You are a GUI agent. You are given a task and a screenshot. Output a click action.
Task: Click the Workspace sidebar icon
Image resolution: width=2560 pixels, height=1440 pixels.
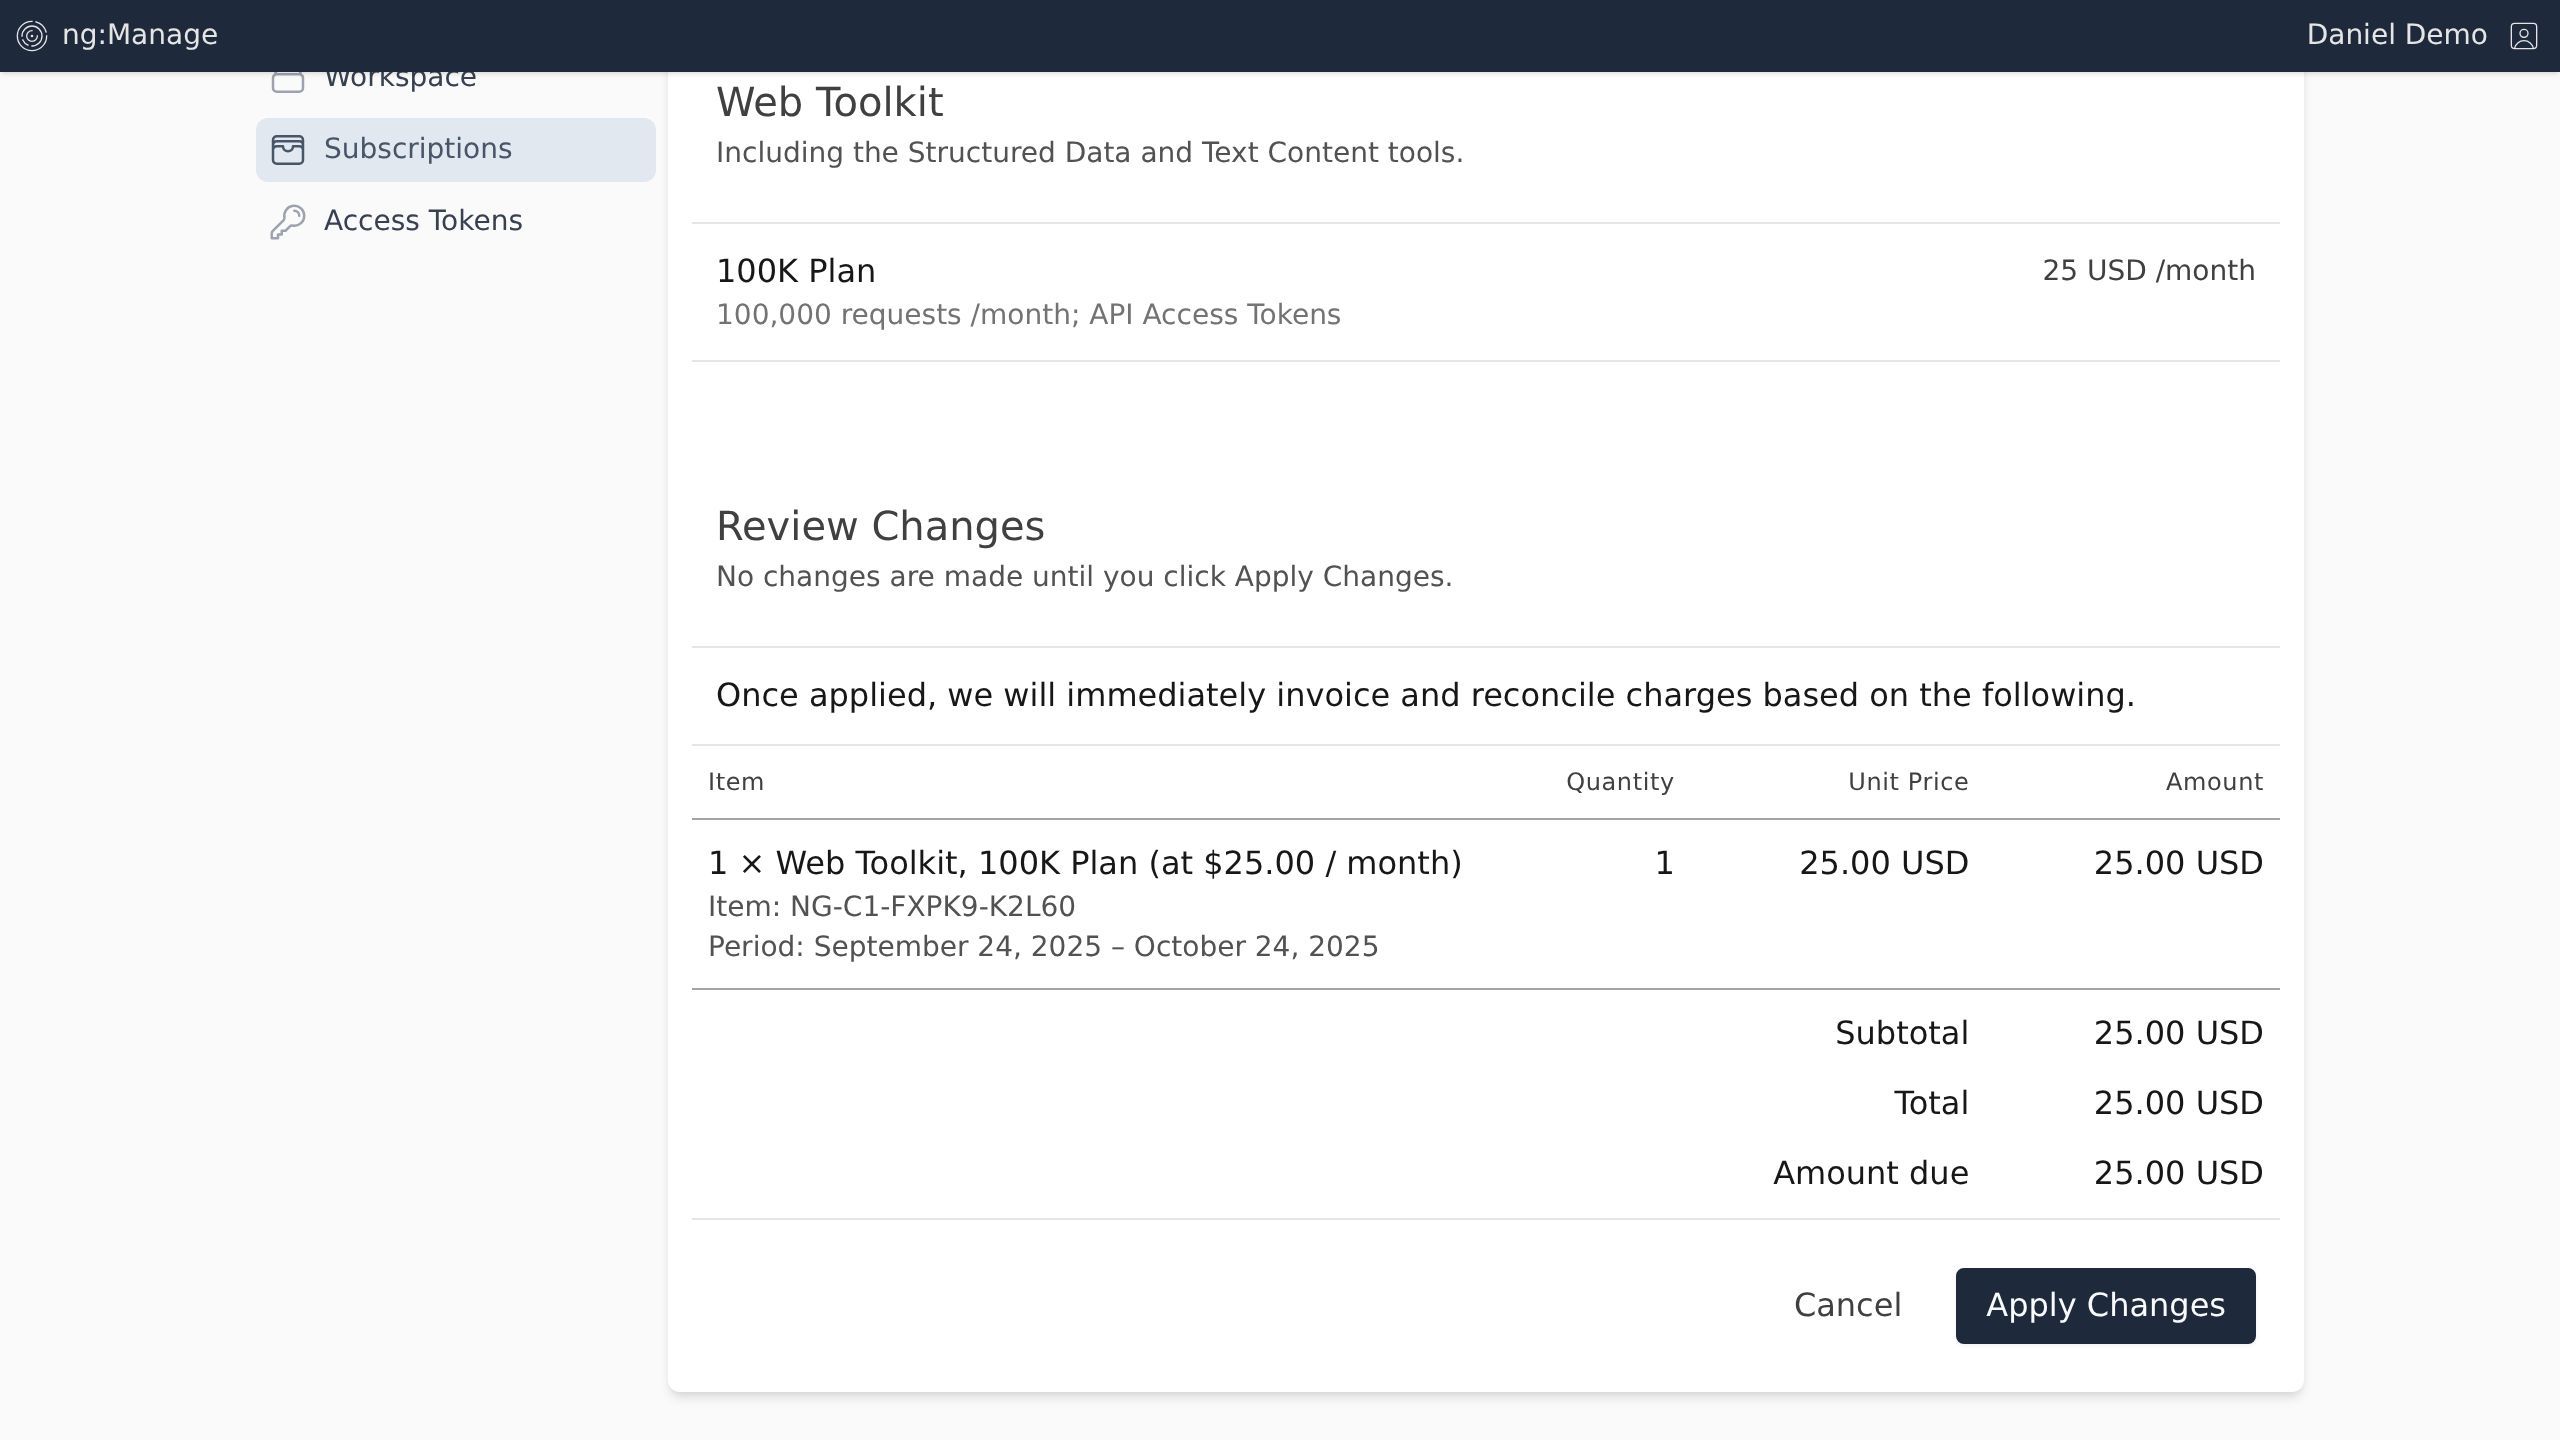point(288,81)
